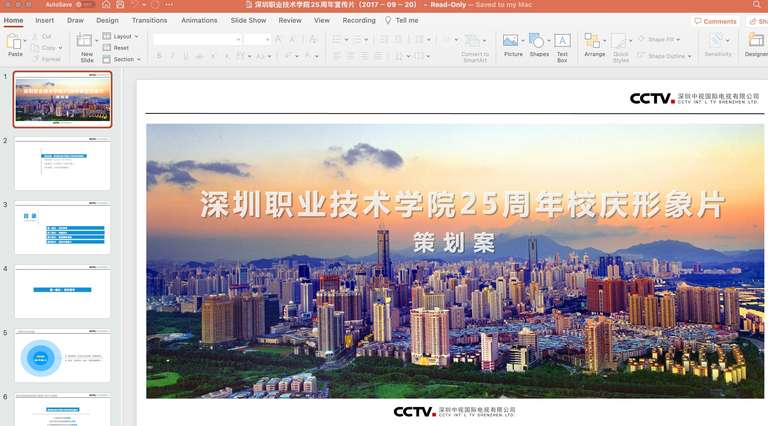Select slide 1 thumbnail
768x426 pixels.
click(x=62, y=99)
